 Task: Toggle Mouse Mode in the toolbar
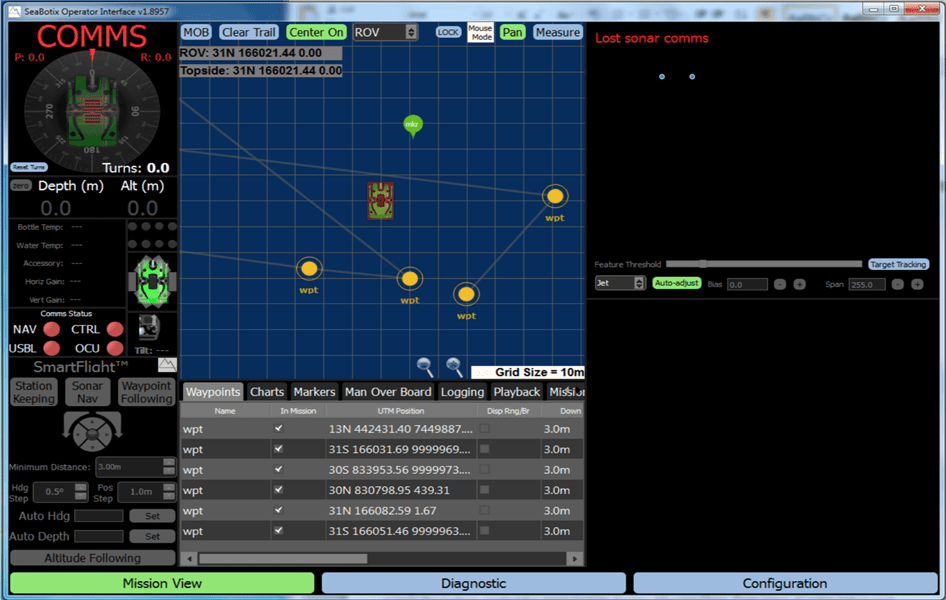(481, 31)
